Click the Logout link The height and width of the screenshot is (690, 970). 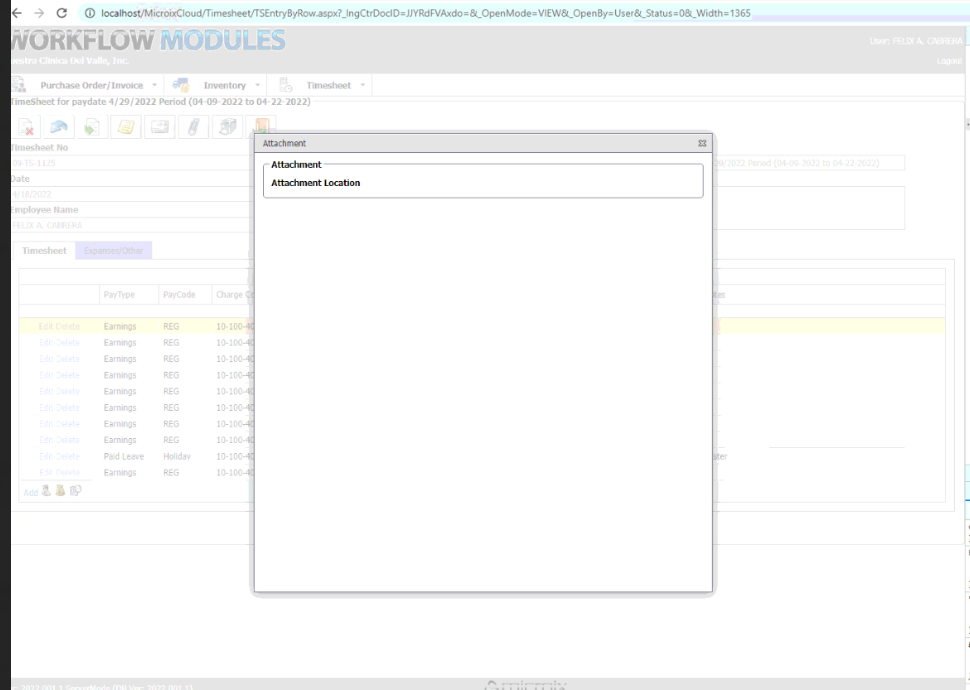[949, 61]
